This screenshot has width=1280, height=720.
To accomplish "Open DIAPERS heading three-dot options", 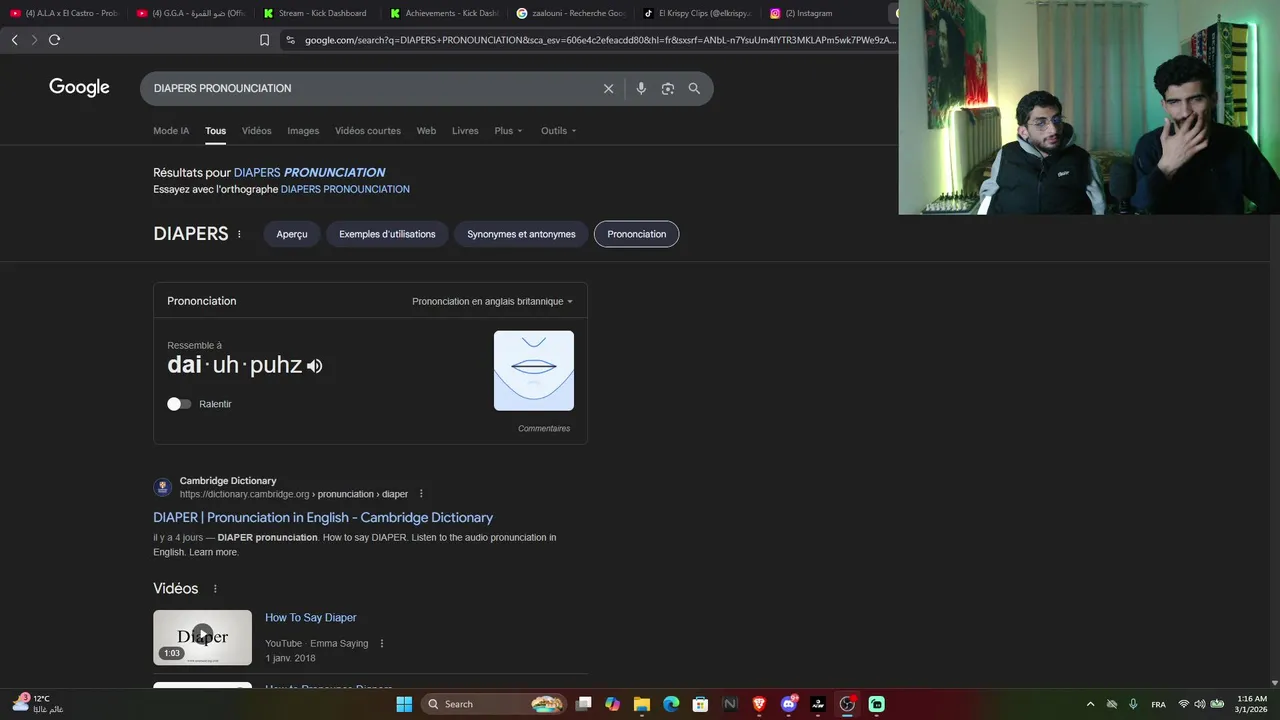I will coord(239,234).
